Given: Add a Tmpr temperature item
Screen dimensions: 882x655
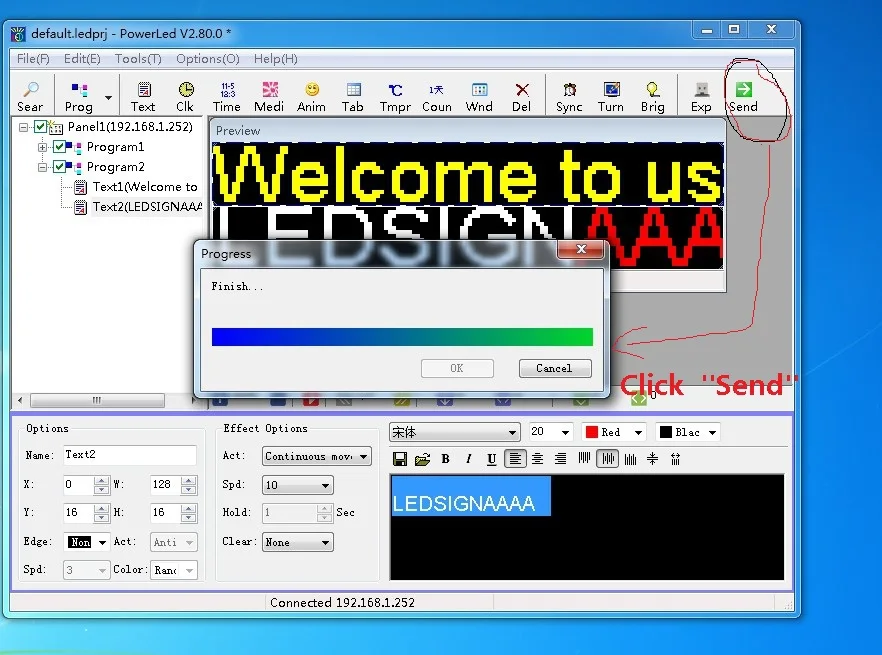Looking at the screenshot, I should 395,96.
